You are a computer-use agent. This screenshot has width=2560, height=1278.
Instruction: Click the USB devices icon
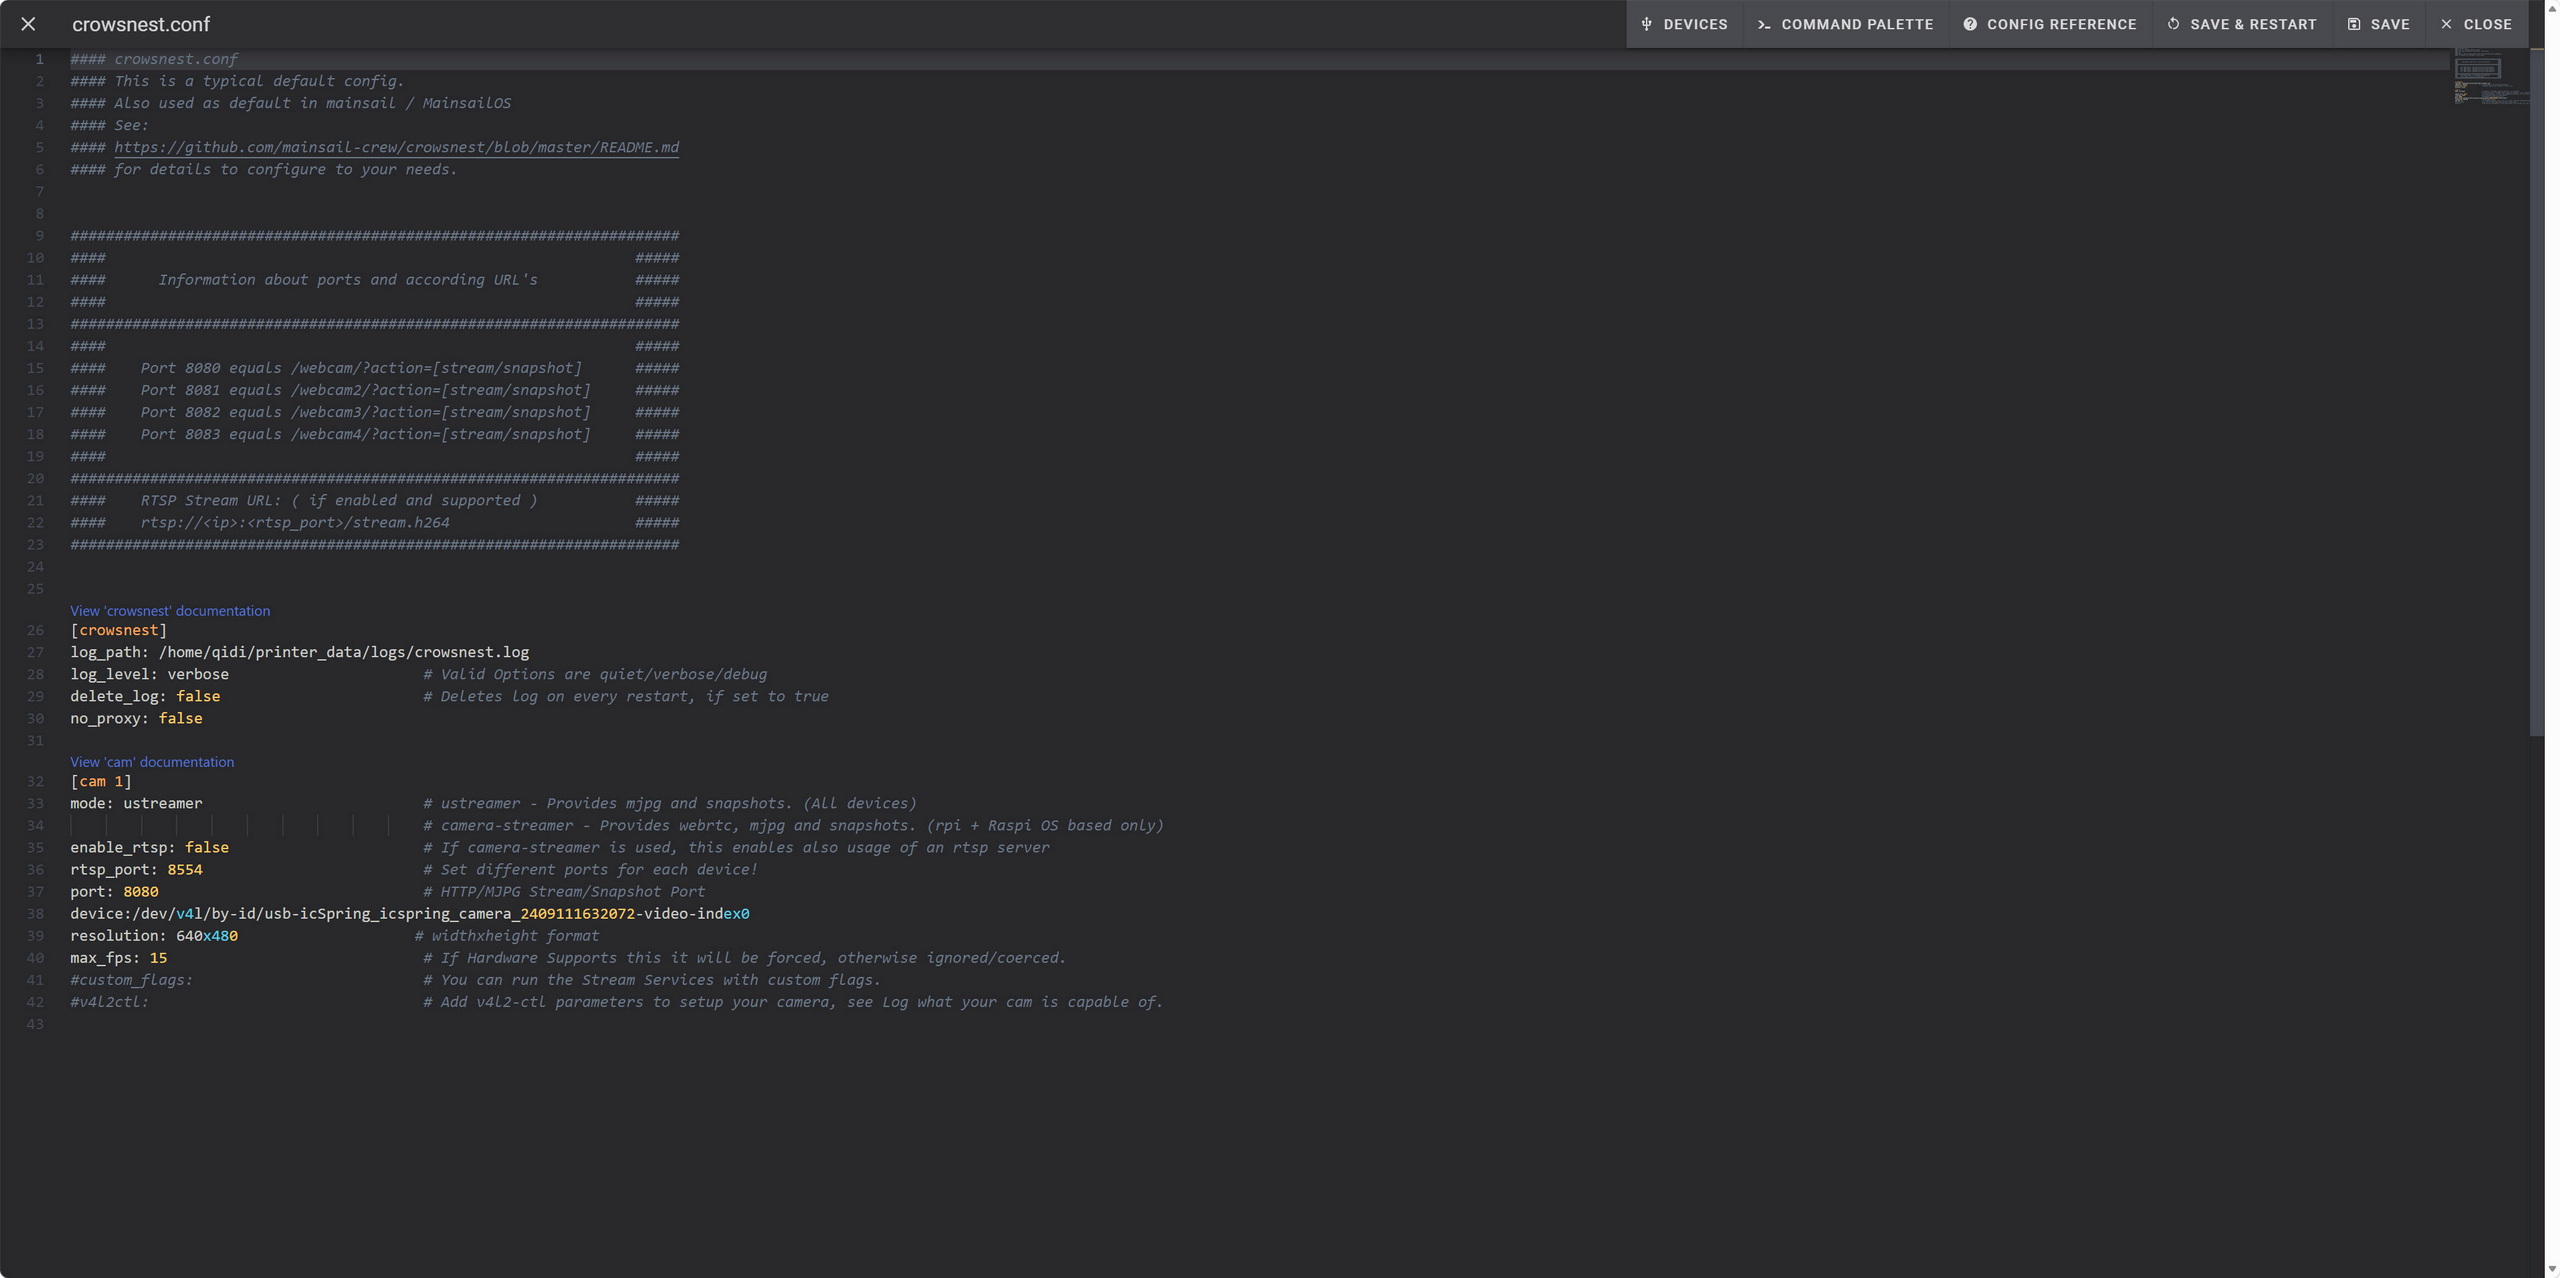pyautogui.click(x=1647, y=24)
